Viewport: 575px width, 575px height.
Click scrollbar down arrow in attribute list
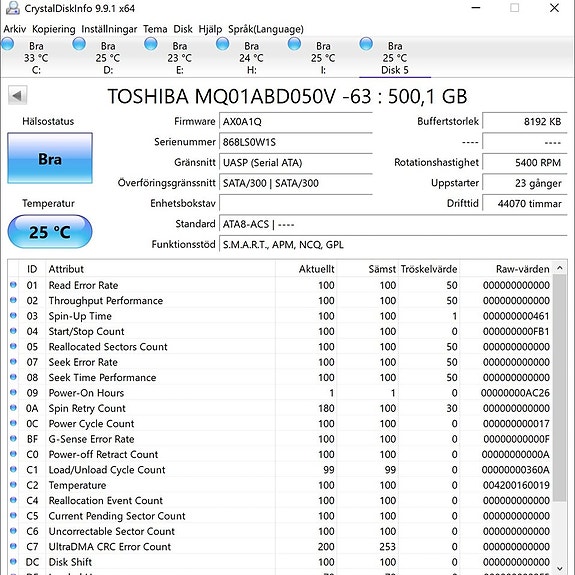560,568
